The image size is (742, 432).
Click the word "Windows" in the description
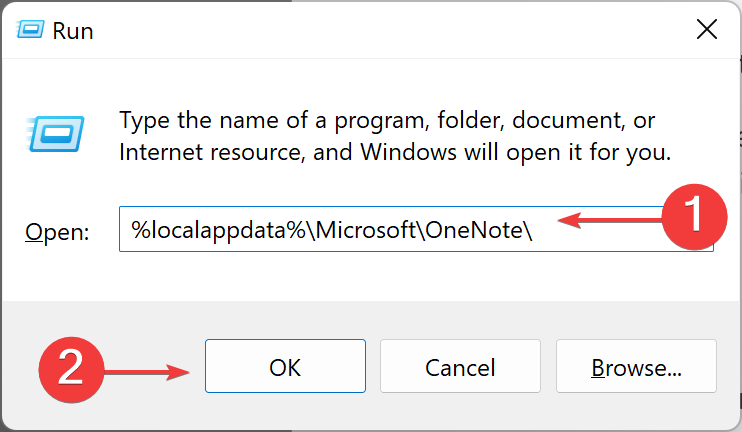(x=409, y=152)
